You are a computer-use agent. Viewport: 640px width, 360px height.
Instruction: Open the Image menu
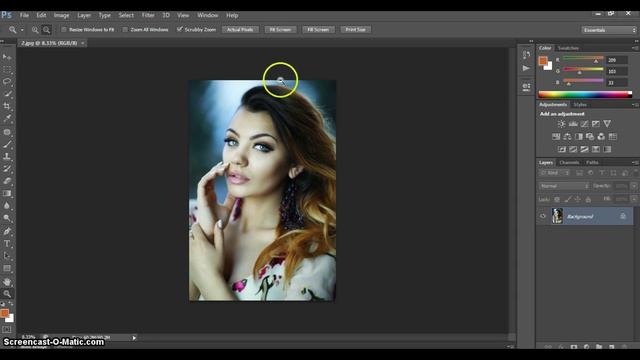tap(61, 15)
